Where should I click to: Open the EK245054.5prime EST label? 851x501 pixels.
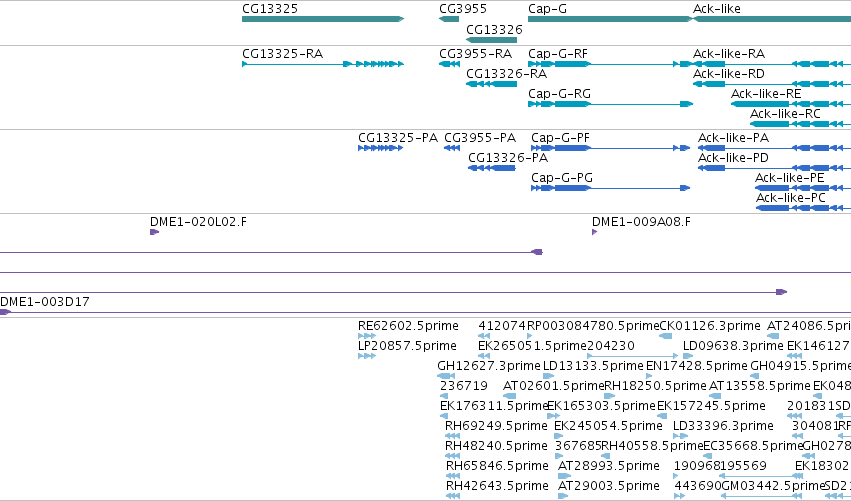[x=608, y=426]
